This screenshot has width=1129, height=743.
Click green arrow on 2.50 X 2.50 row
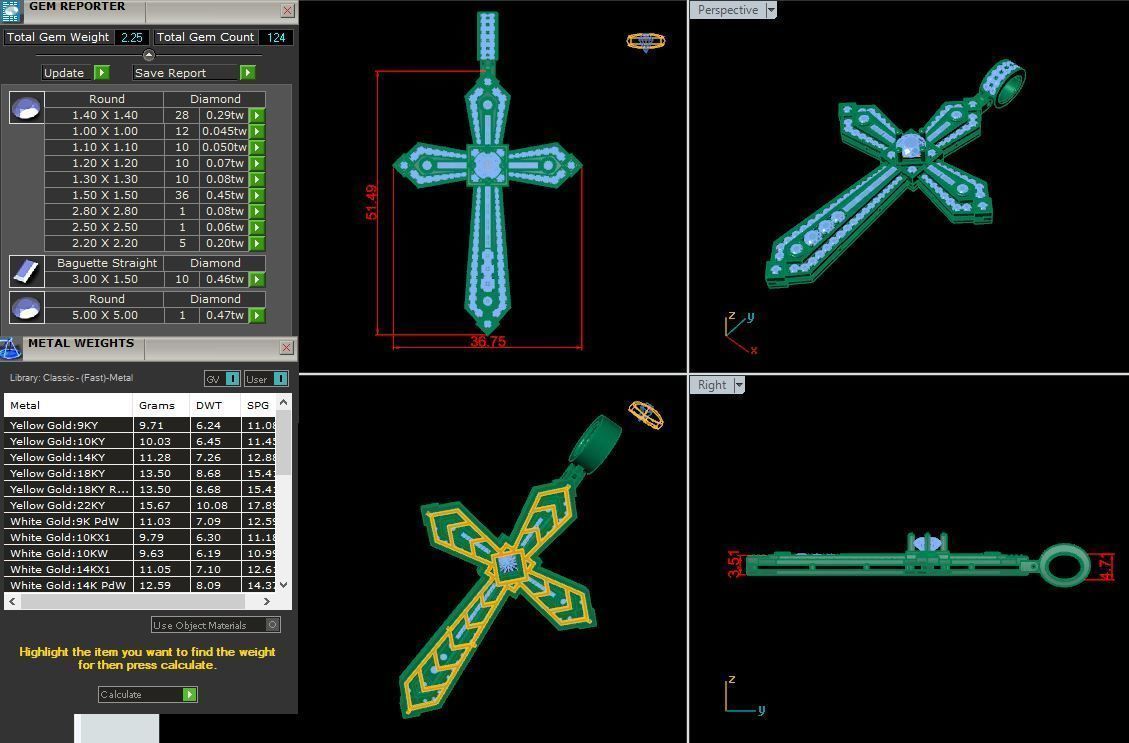(257, 227)
